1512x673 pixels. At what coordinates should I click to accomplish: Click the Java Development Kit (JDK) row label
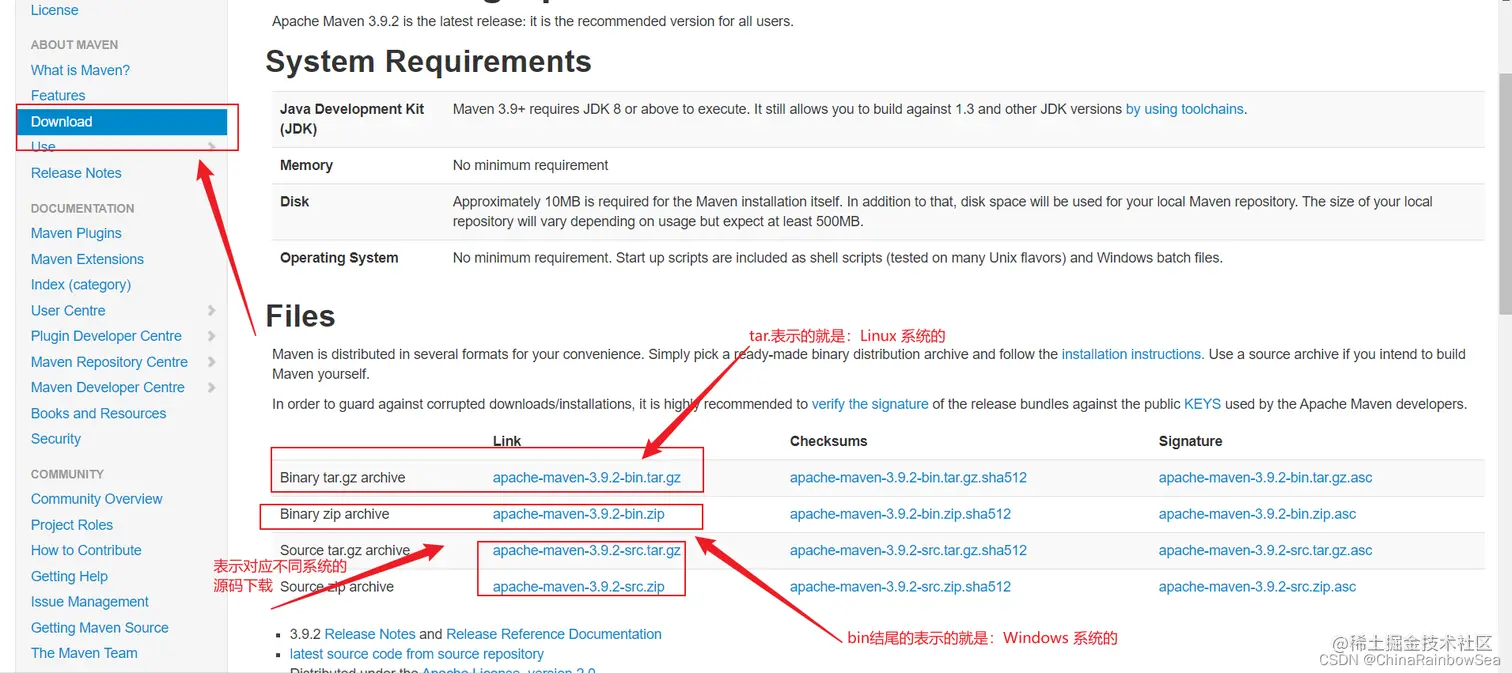coord(352,119)
